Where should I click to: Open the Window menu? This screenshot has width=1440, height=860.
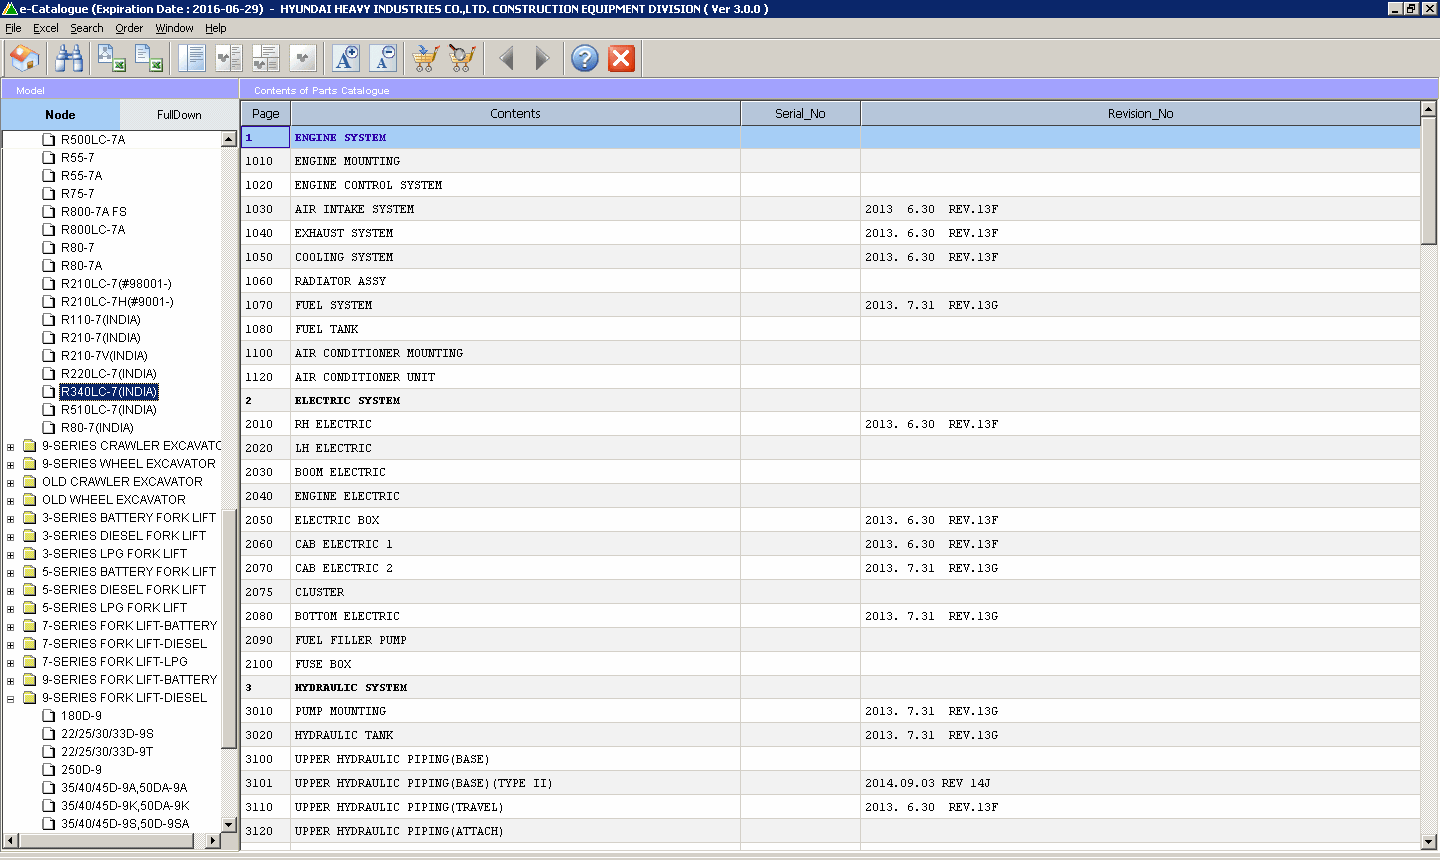coord(175,28)
